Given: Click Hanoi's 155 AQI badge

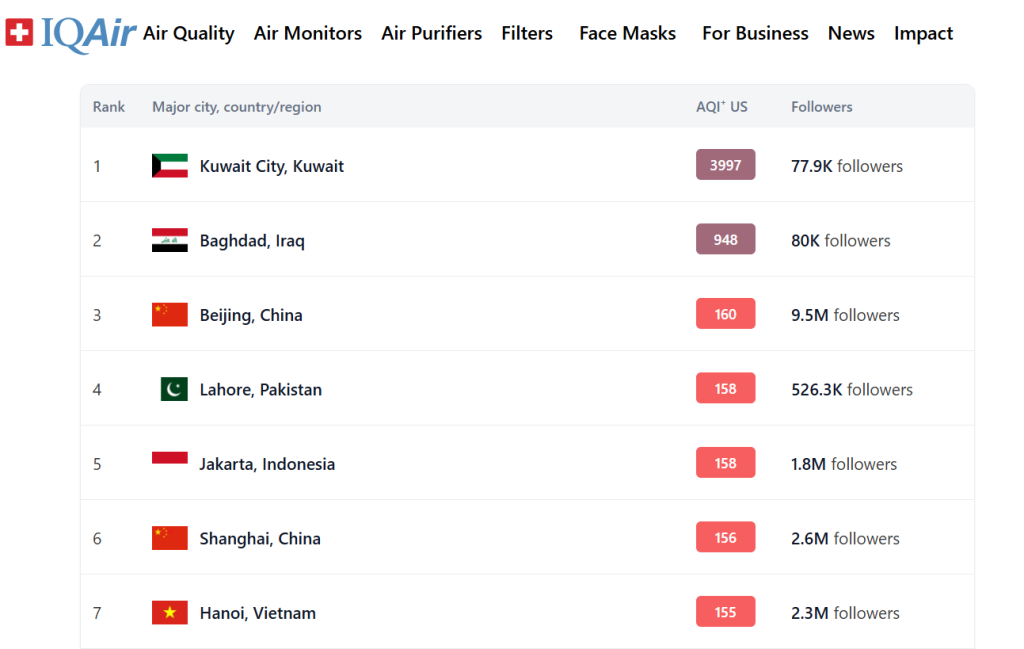Looking at the screenshot, I should (725, 612).
